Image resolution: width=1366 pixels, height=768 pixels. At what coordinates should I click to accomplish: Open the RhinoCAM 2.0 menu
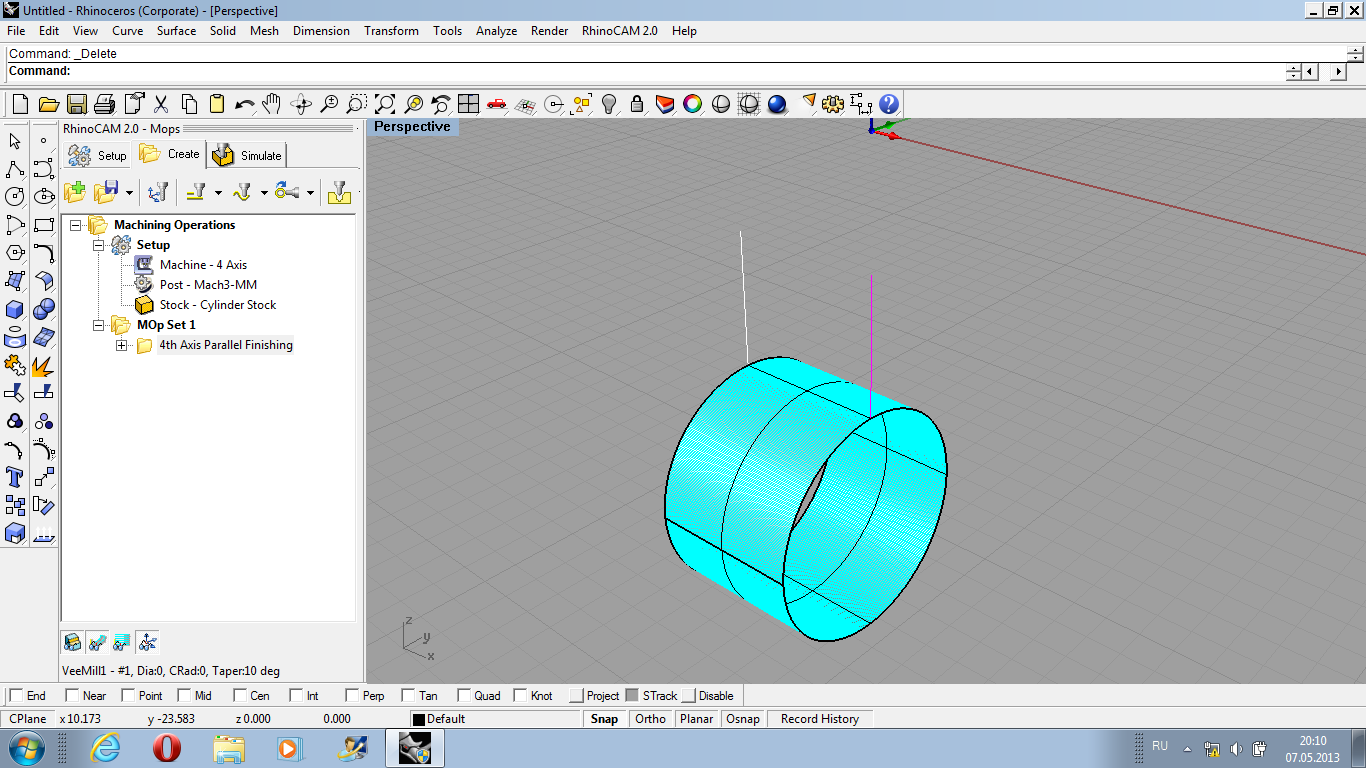tap(620, 31)
